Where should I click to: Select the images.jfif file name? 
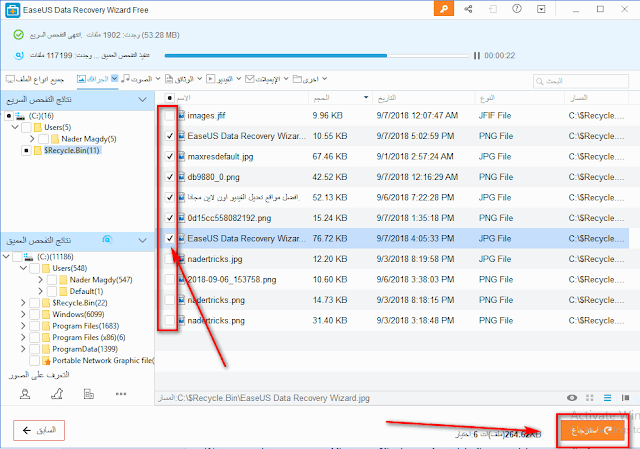point(206,116)
